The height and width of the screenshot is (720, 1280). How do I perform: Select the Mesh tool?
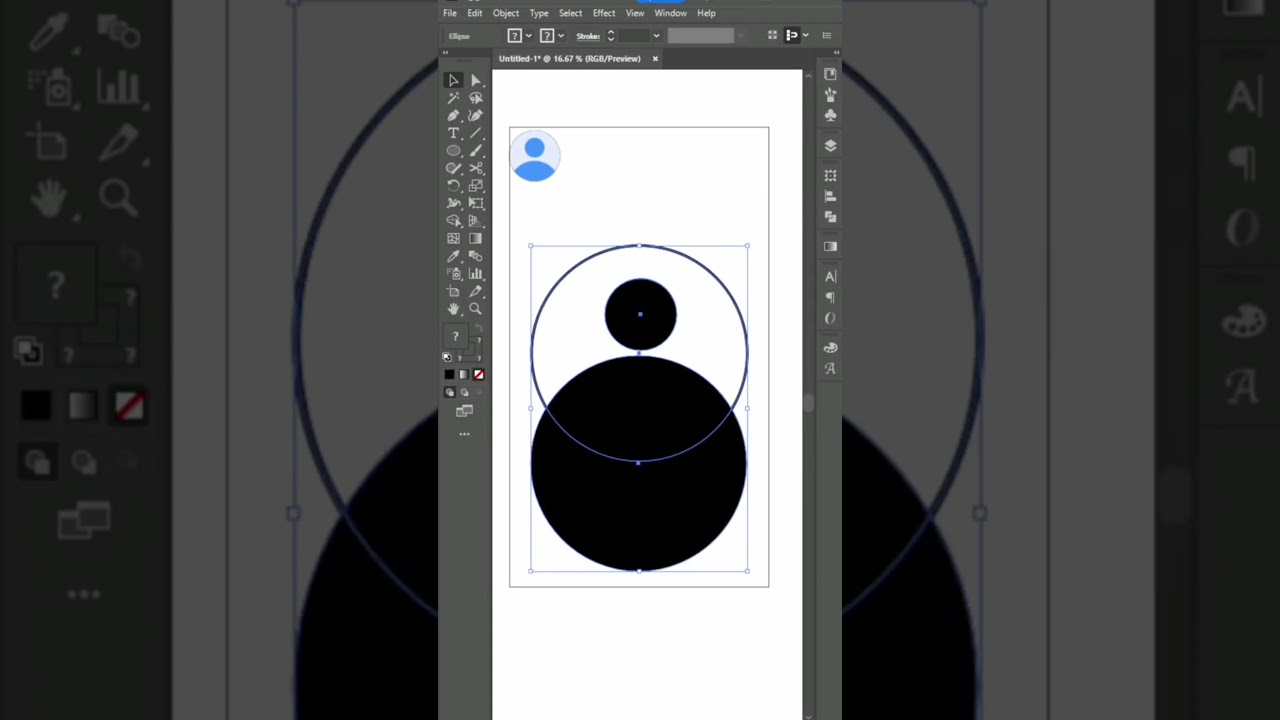(x=453, y=239)
